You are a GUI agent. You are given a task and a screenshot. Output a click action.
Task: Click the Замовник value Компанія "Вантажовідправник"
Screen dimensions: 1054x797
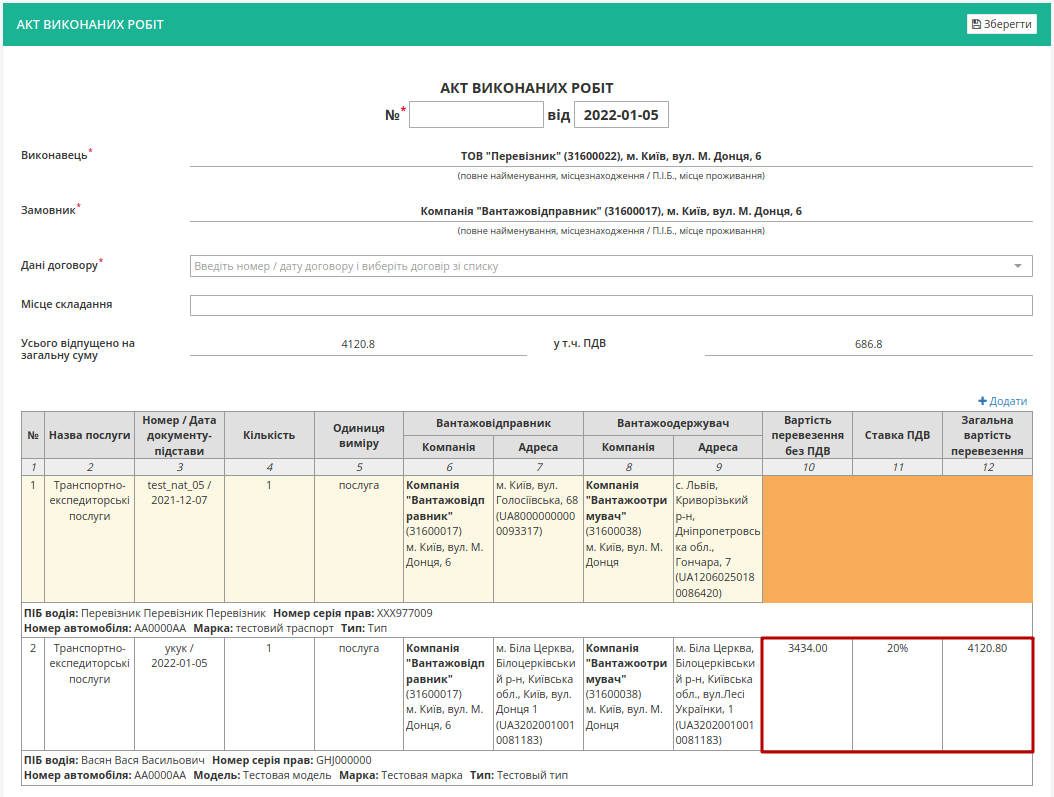click(x=611, y=211)
